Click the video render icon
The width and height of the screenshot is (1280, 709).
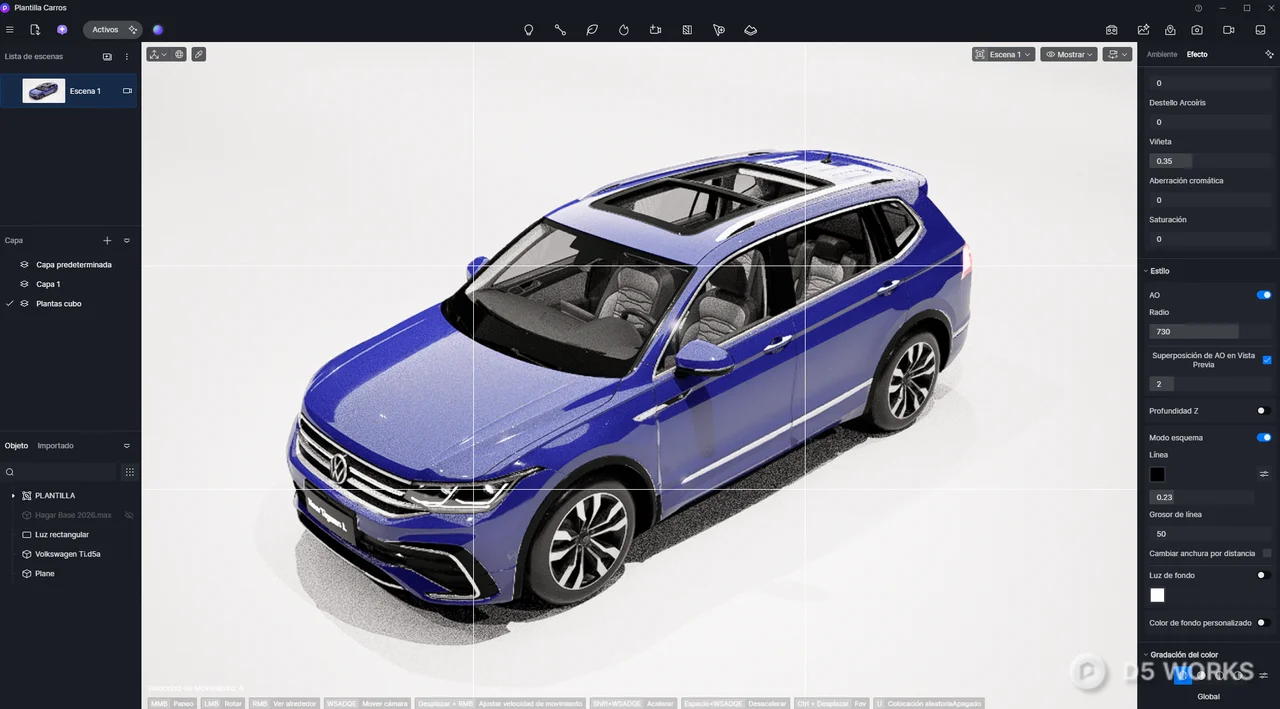tap(1229, 30)
